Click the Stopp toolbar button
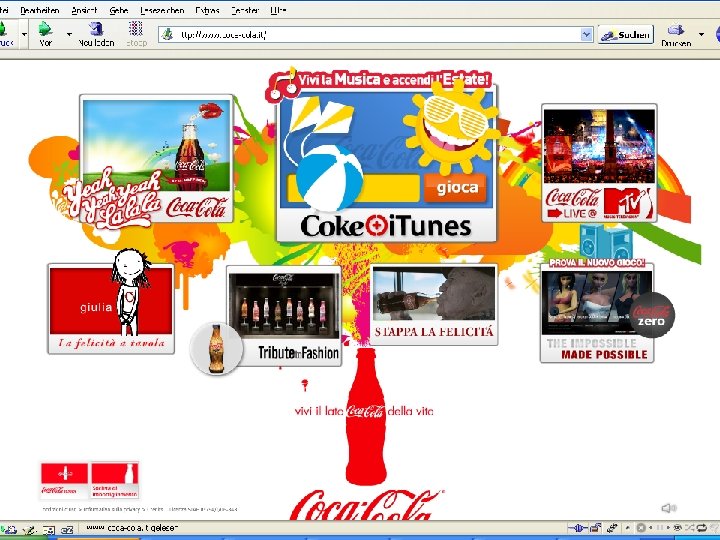720x540 pixels. point(136,34)
